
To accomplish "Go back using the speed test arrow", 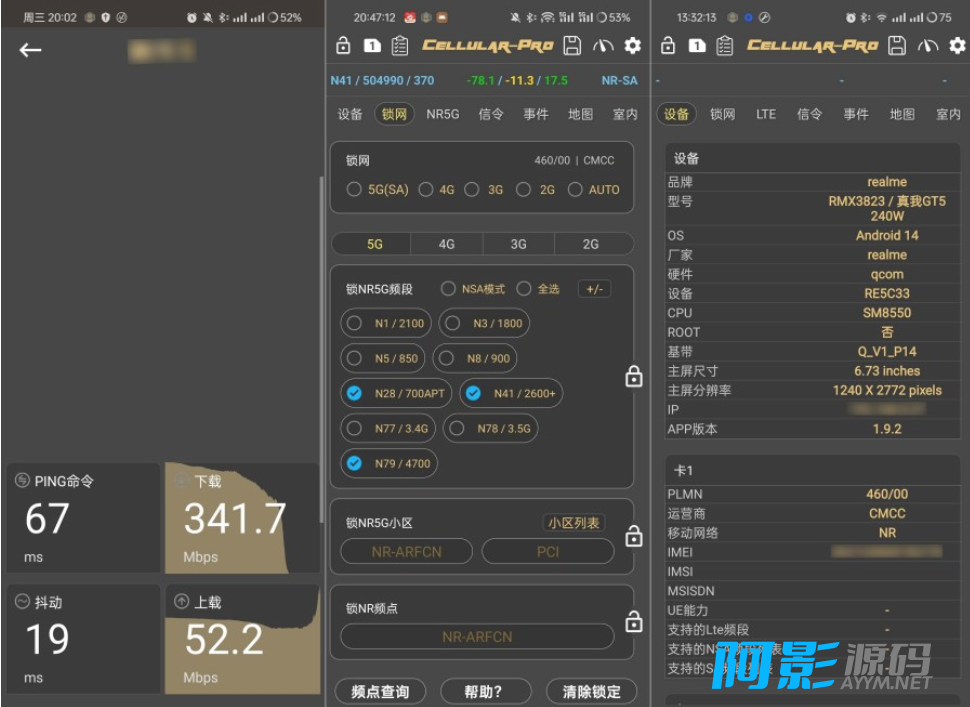I will point(30,50).
